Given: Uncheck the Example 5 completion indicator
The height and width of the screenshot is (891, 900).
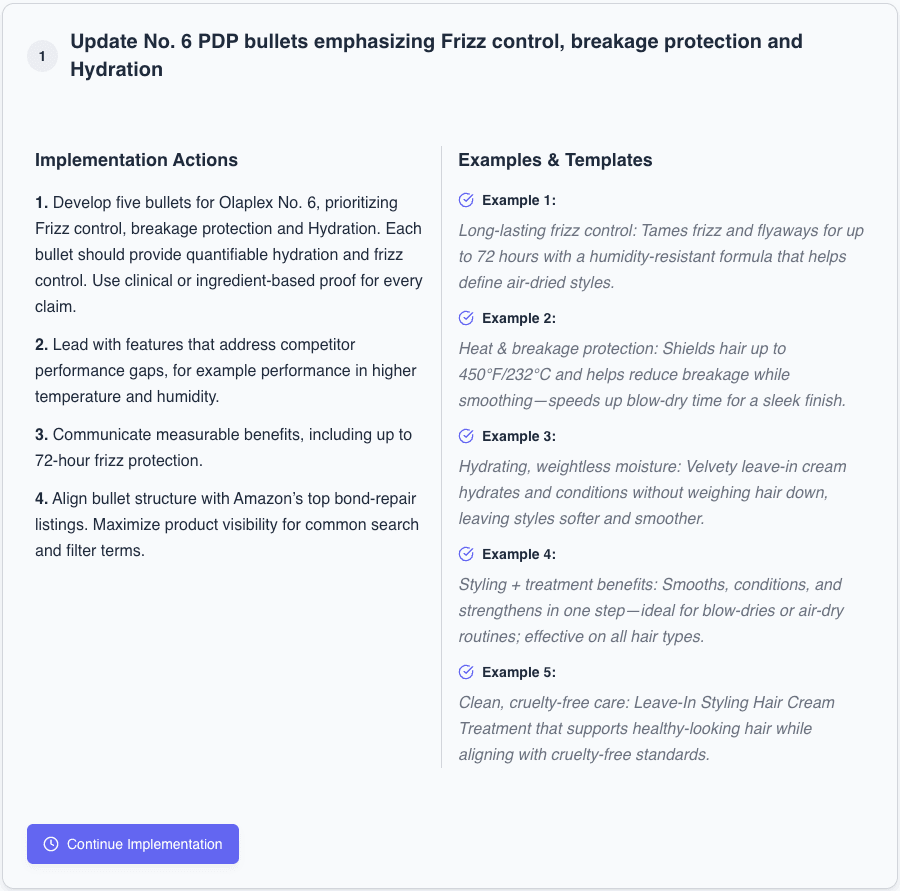Looking at the screenshot, I should coord(466,672).
